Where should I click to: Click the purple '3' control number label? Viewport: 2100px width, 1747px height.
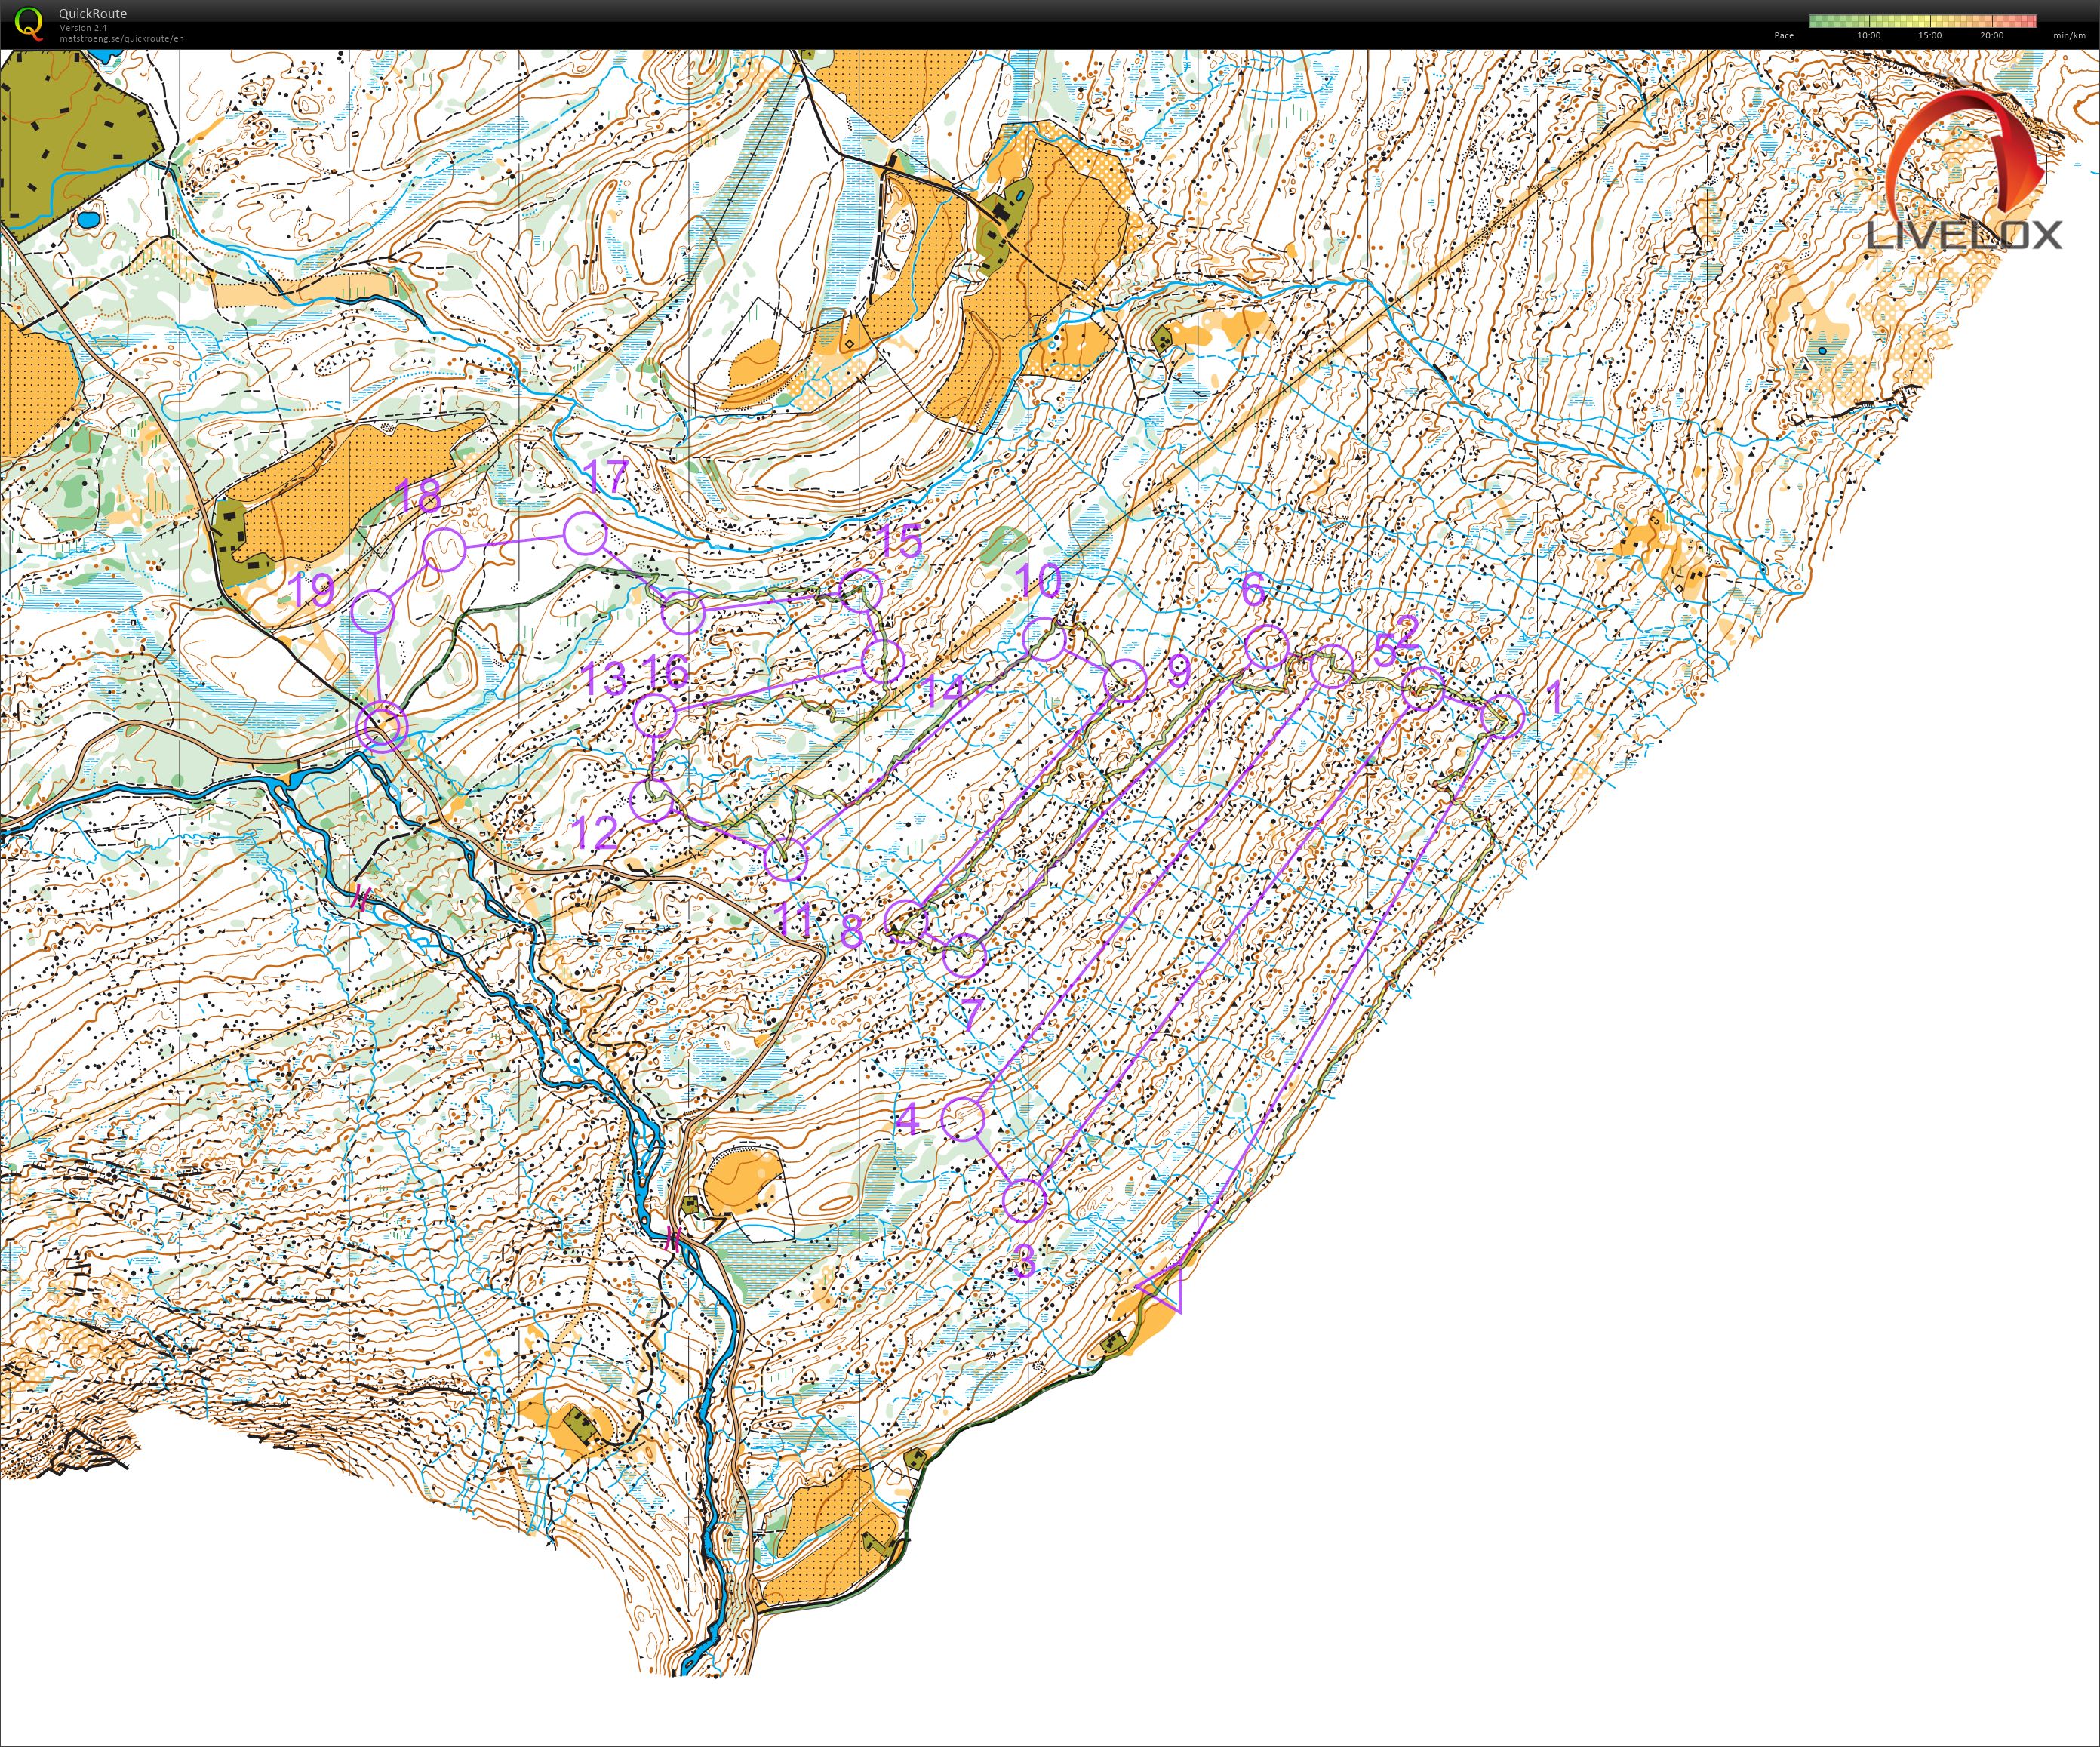(x=1024, y=1262)
